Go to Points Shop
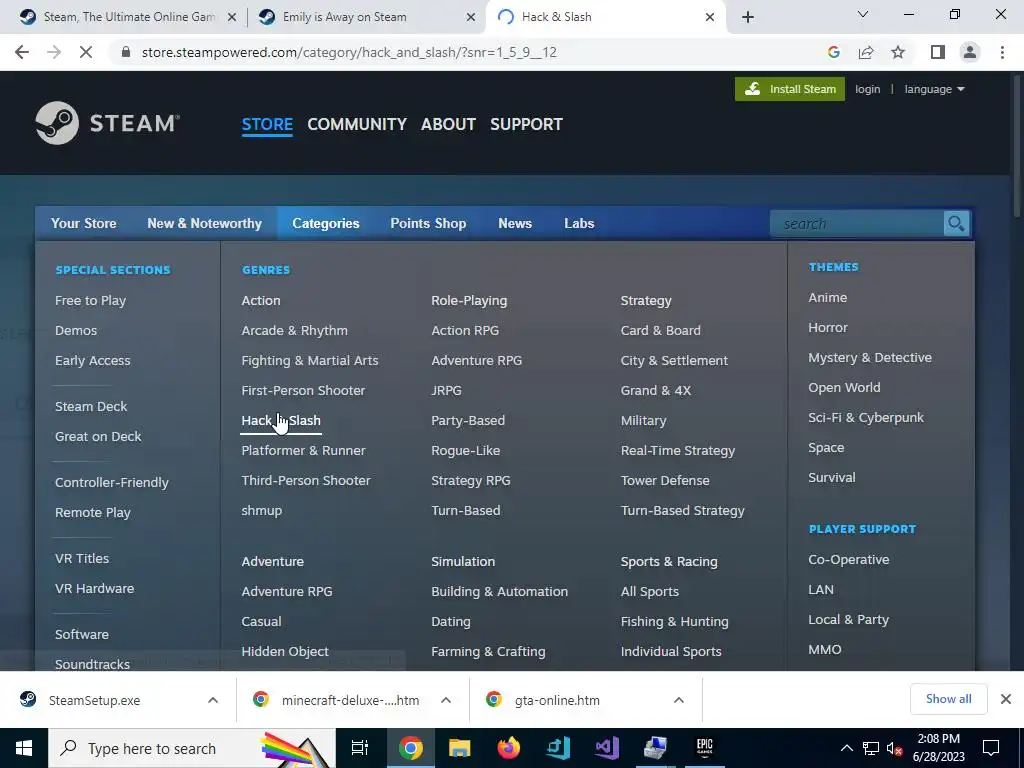The height and width of the screenshot is (768, 1024). click(428, 223)
